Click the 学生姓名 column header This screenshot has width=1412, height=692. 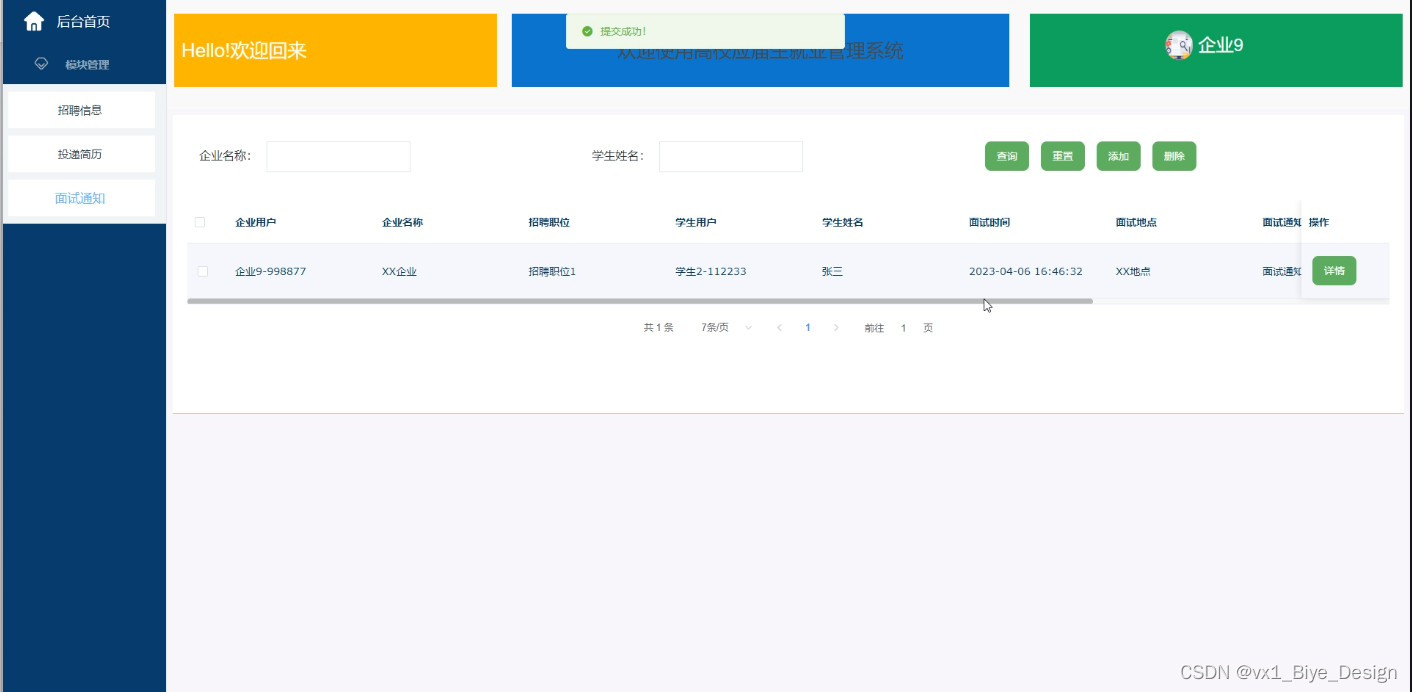(x=843, y=222)
